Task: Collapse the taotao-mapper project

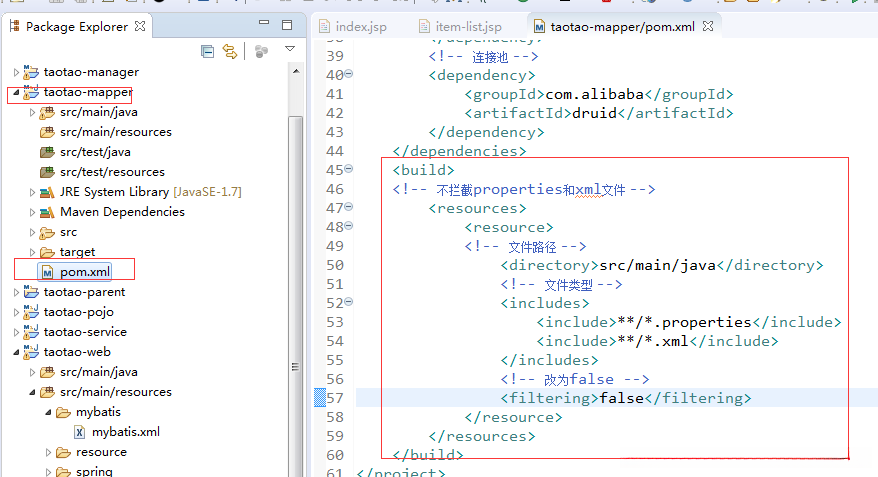Action: (16, 92)
